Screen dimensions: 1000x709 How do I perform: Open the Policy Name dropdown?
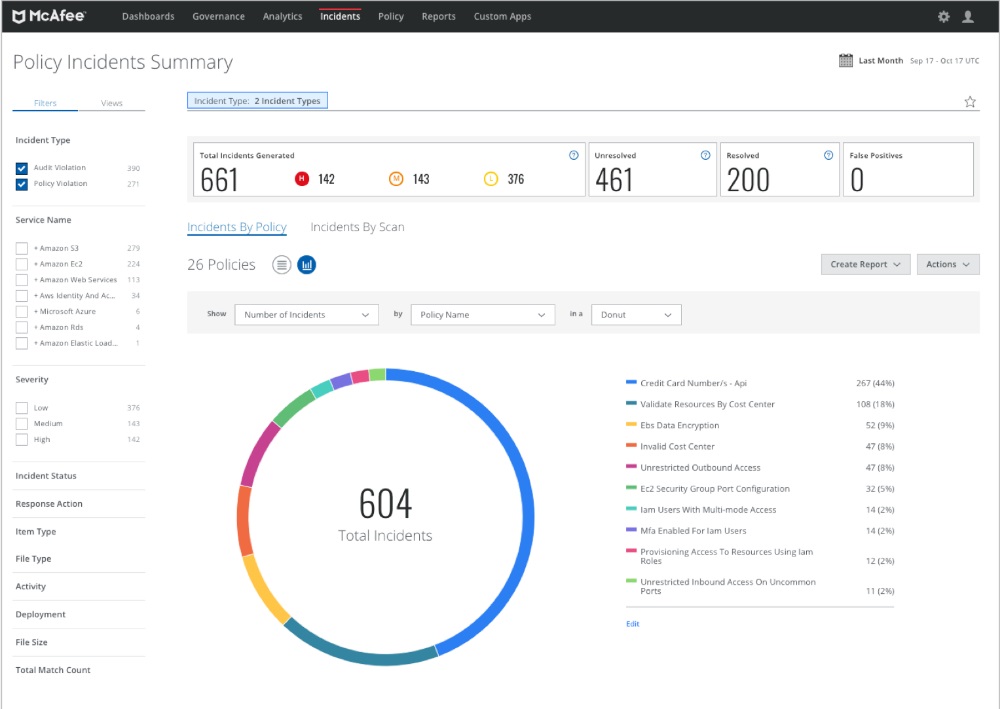pyautogui.click(x=483, y=314)
